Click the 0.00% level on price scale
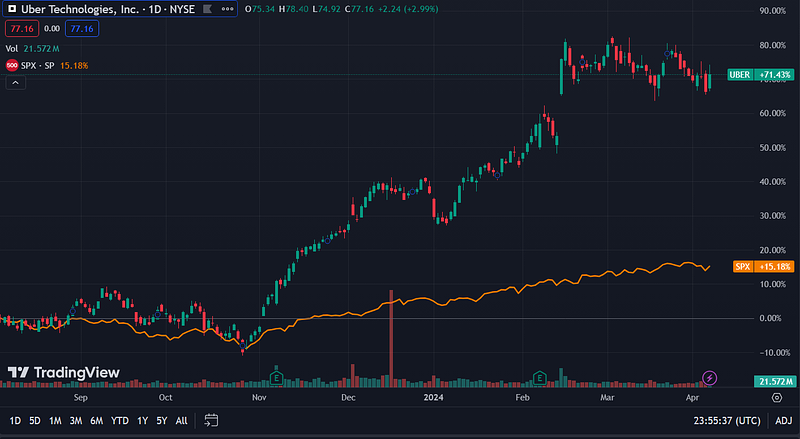The width and height of the screenshot is (800, 439). 770,318
